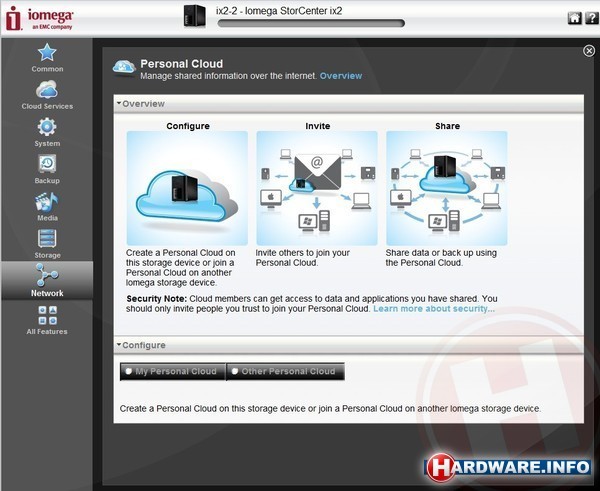600x491 pixels.
Task: Click the Share cloud illustration
Action: pyautogui.click(x=447, y=188)
